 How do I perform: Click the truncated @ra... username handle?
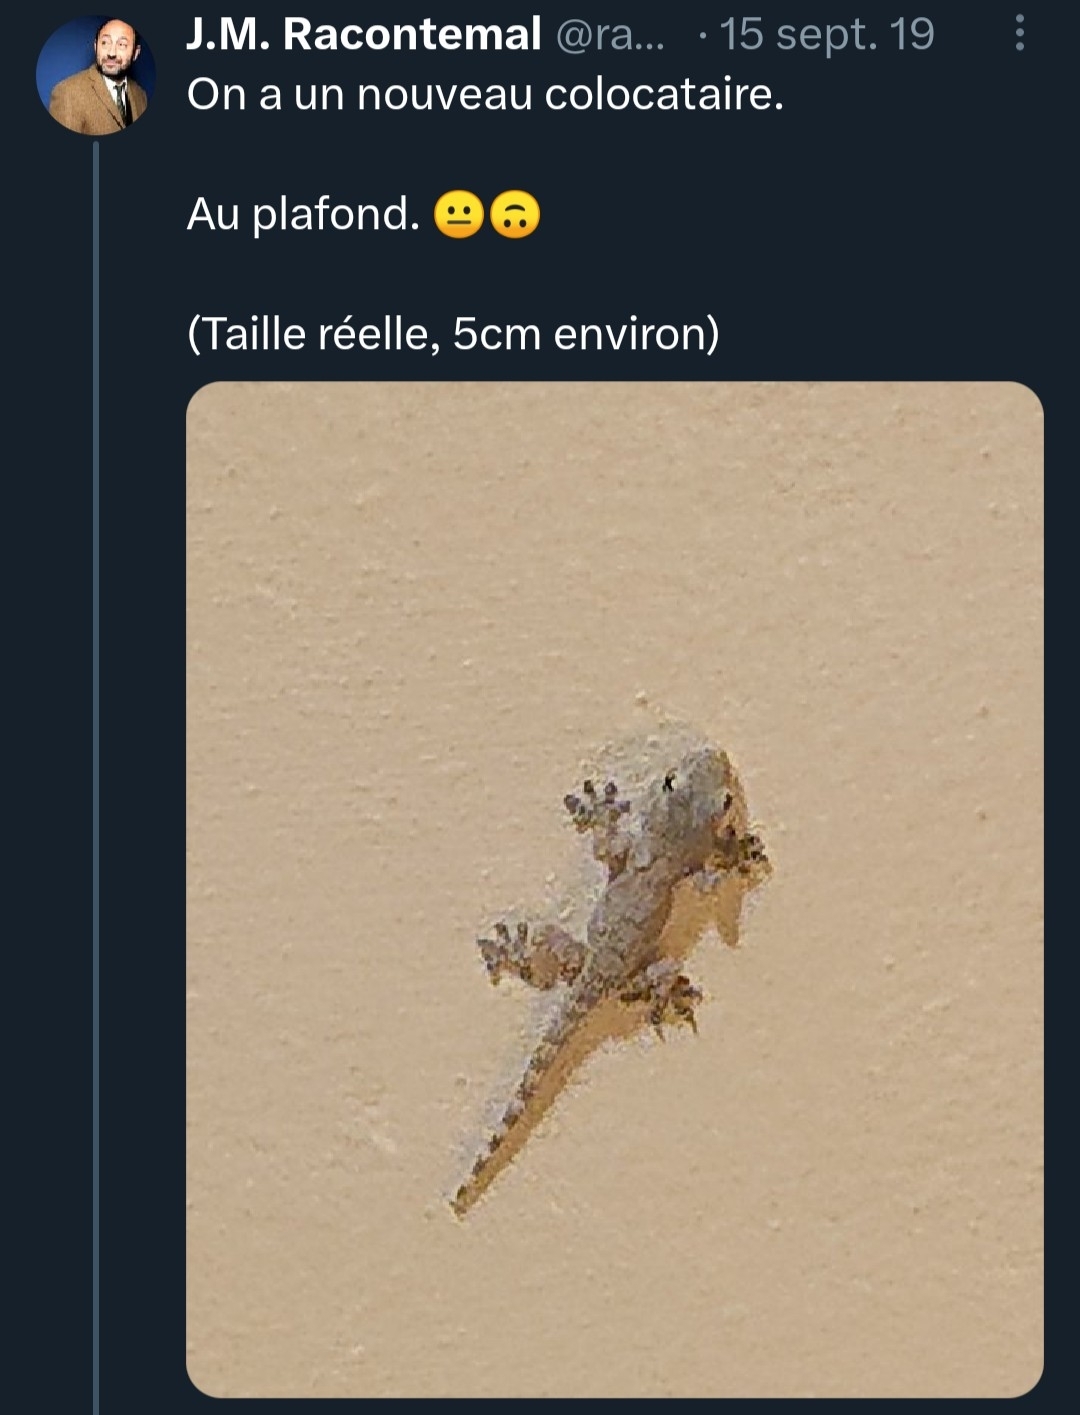point(609,35)
